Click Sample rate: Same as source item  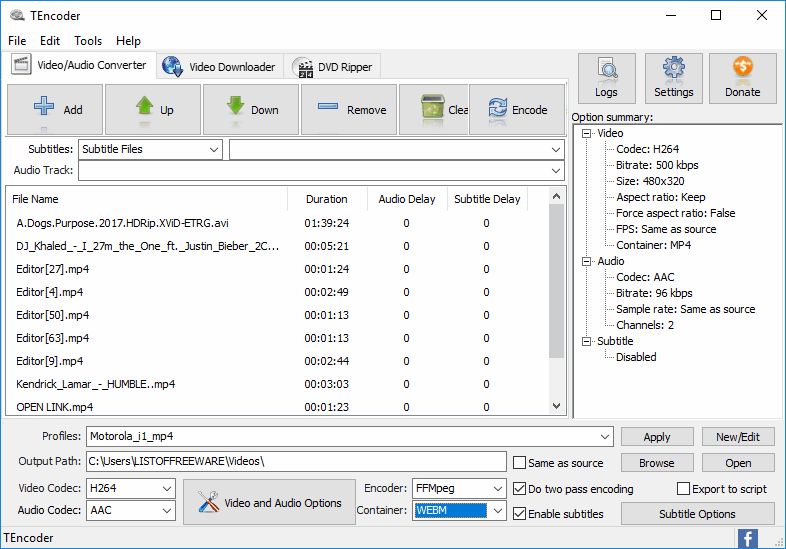[x=686, y=309]
